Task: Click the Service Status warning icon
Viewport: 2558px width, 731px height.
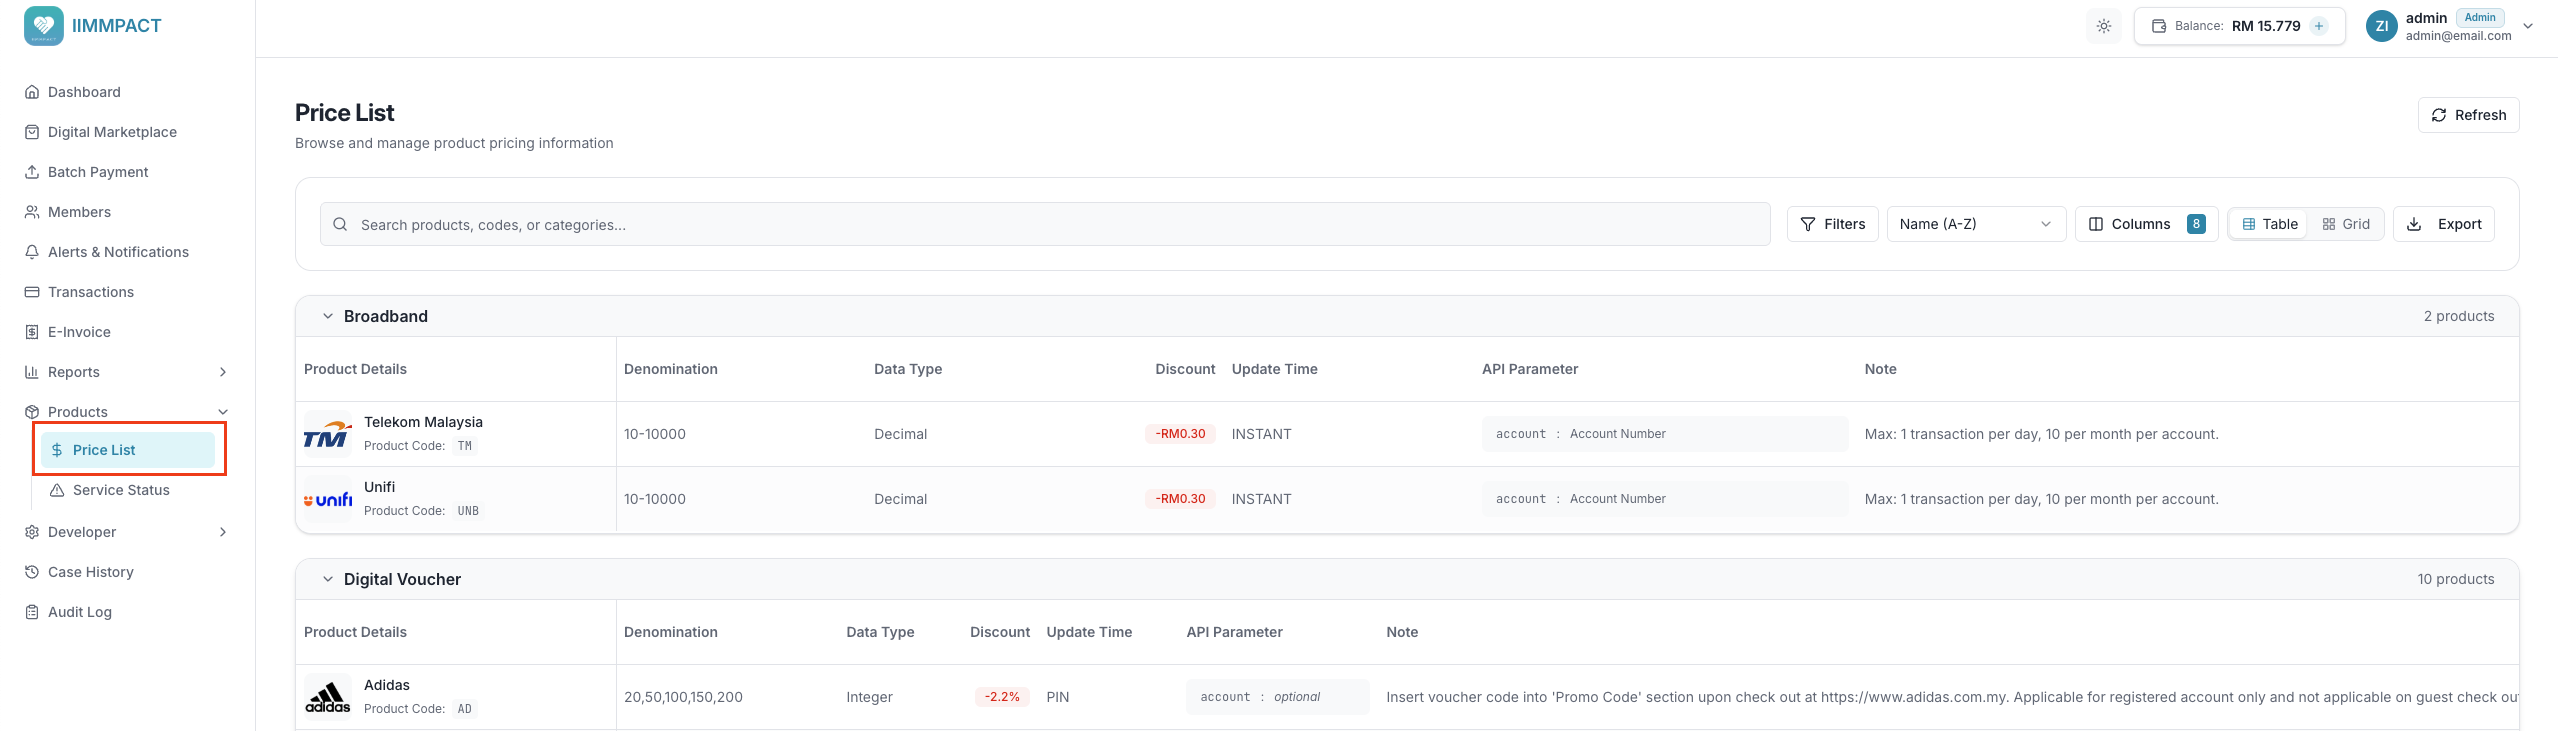Action: (57, 490)
